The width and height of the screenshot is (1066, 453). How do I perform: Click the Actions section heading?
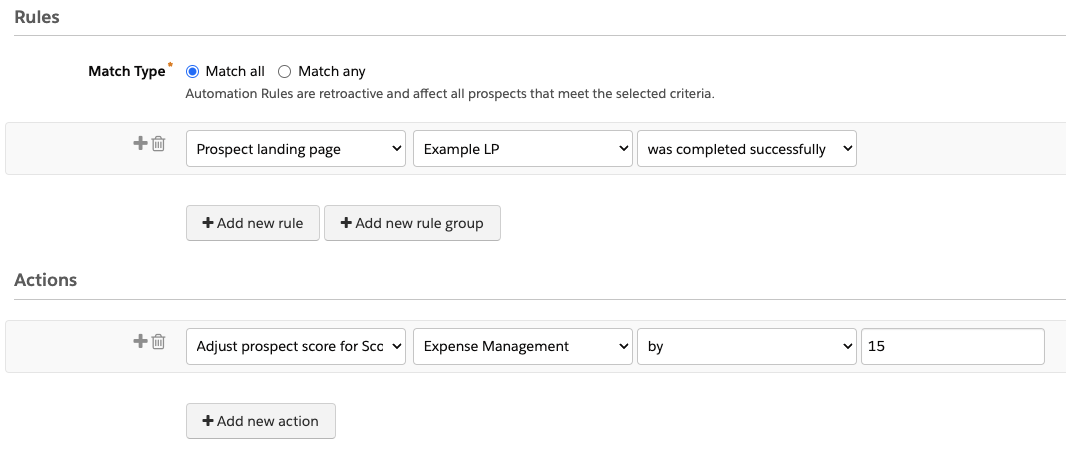pyautogui.click(x=46, y=280)
